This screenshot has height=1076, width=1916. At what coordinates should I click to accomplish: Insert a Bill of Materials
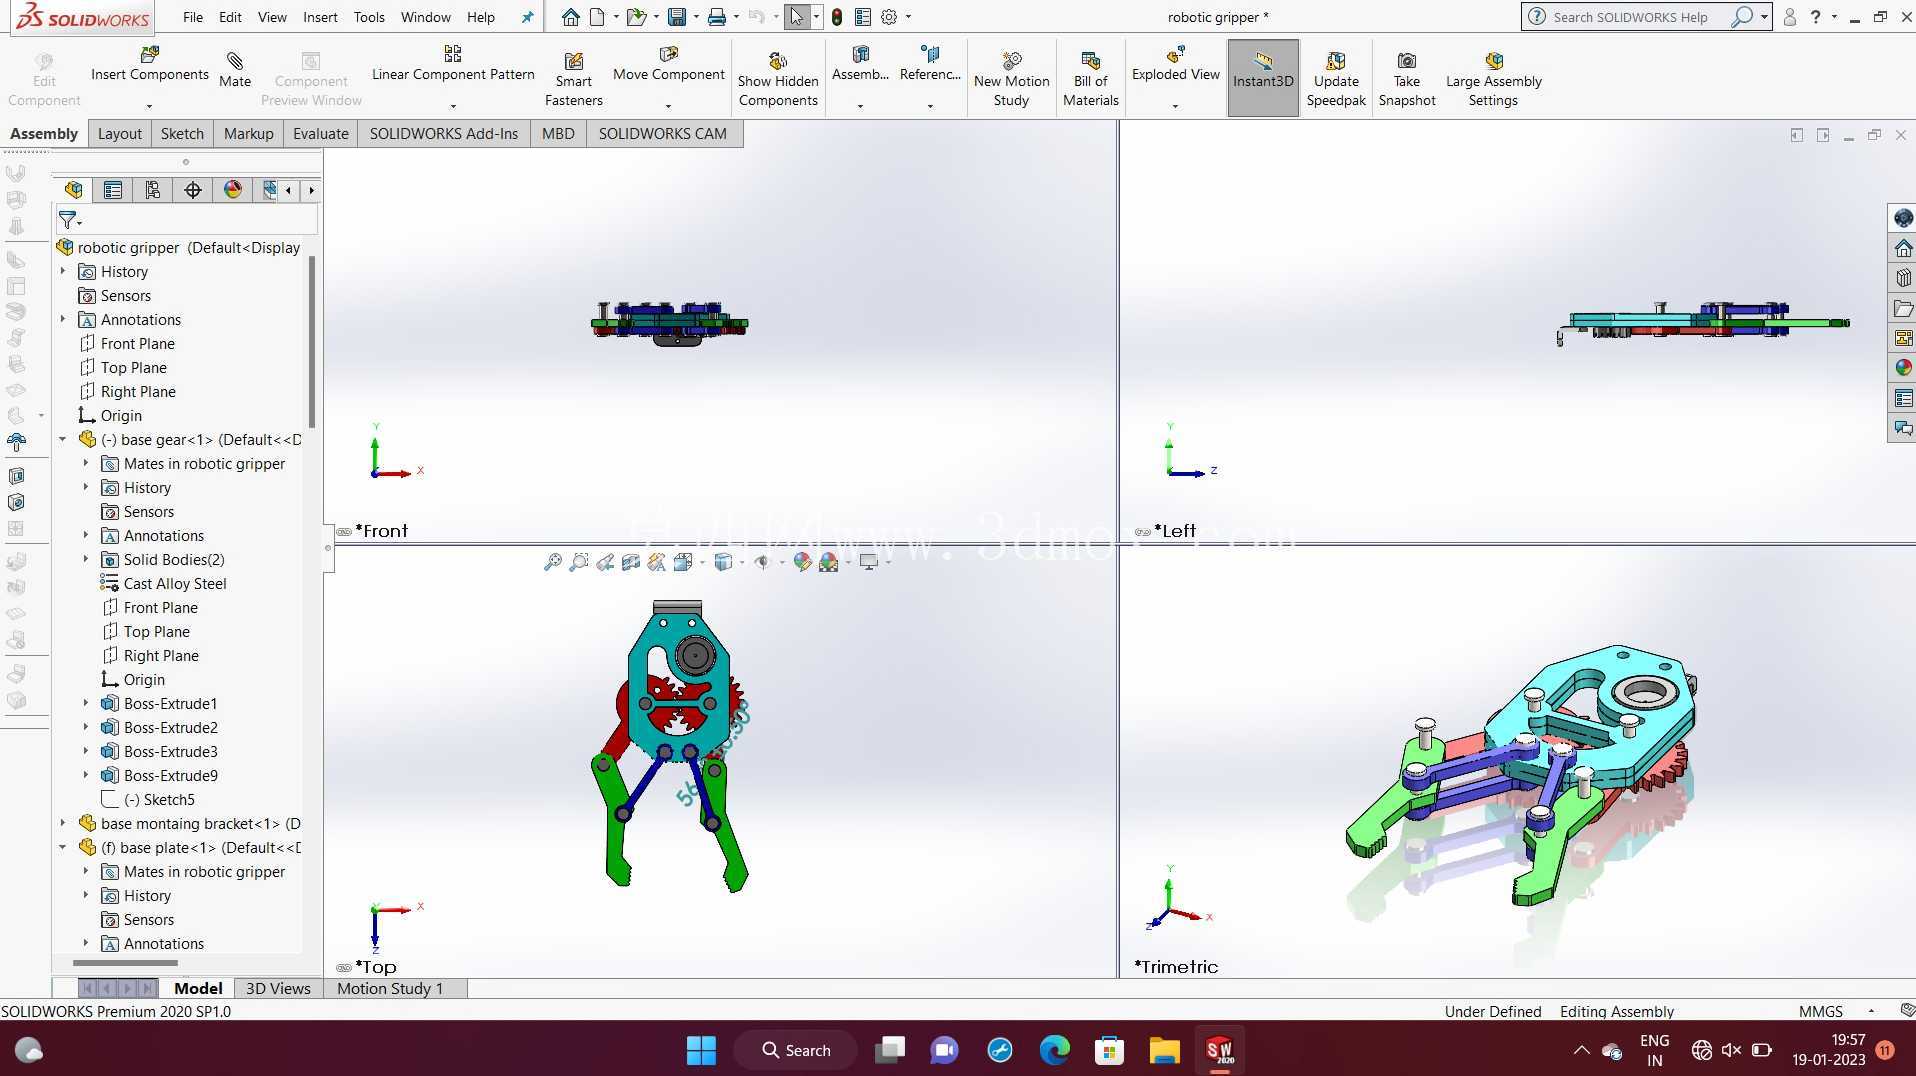point(1090,80)
